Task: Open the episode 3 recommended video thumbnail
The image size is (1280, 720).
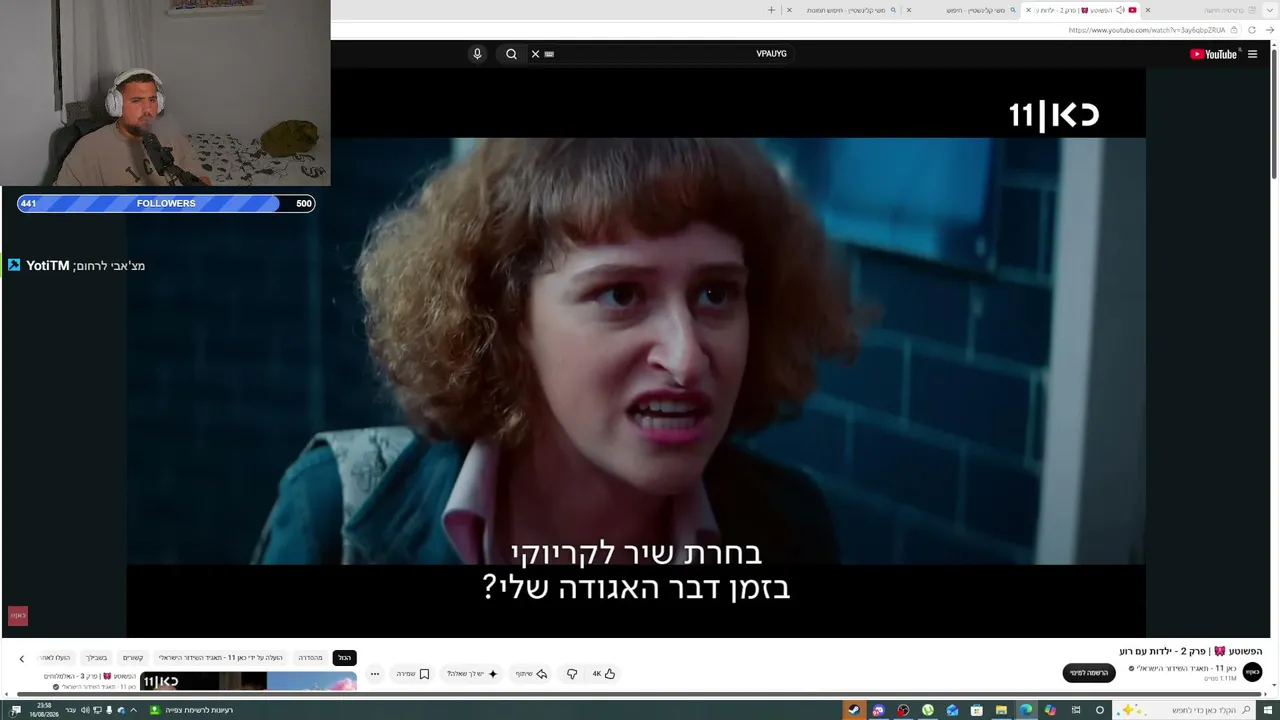Action: [x=248, y=681]
